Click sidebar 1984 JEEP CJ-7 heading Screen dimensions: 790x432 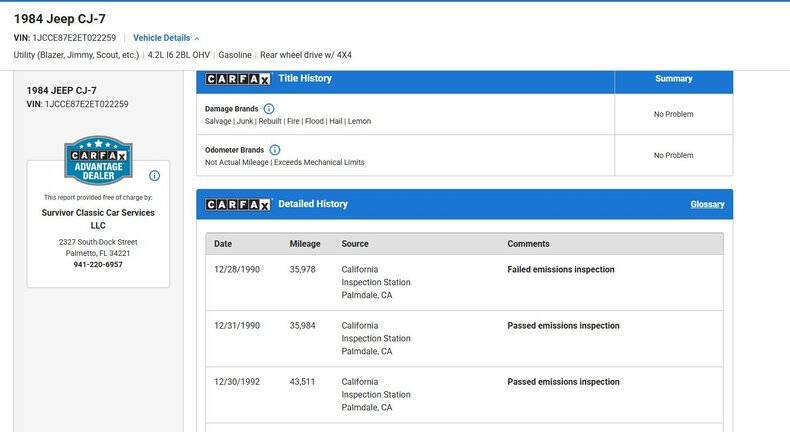[x=61, y=91]
